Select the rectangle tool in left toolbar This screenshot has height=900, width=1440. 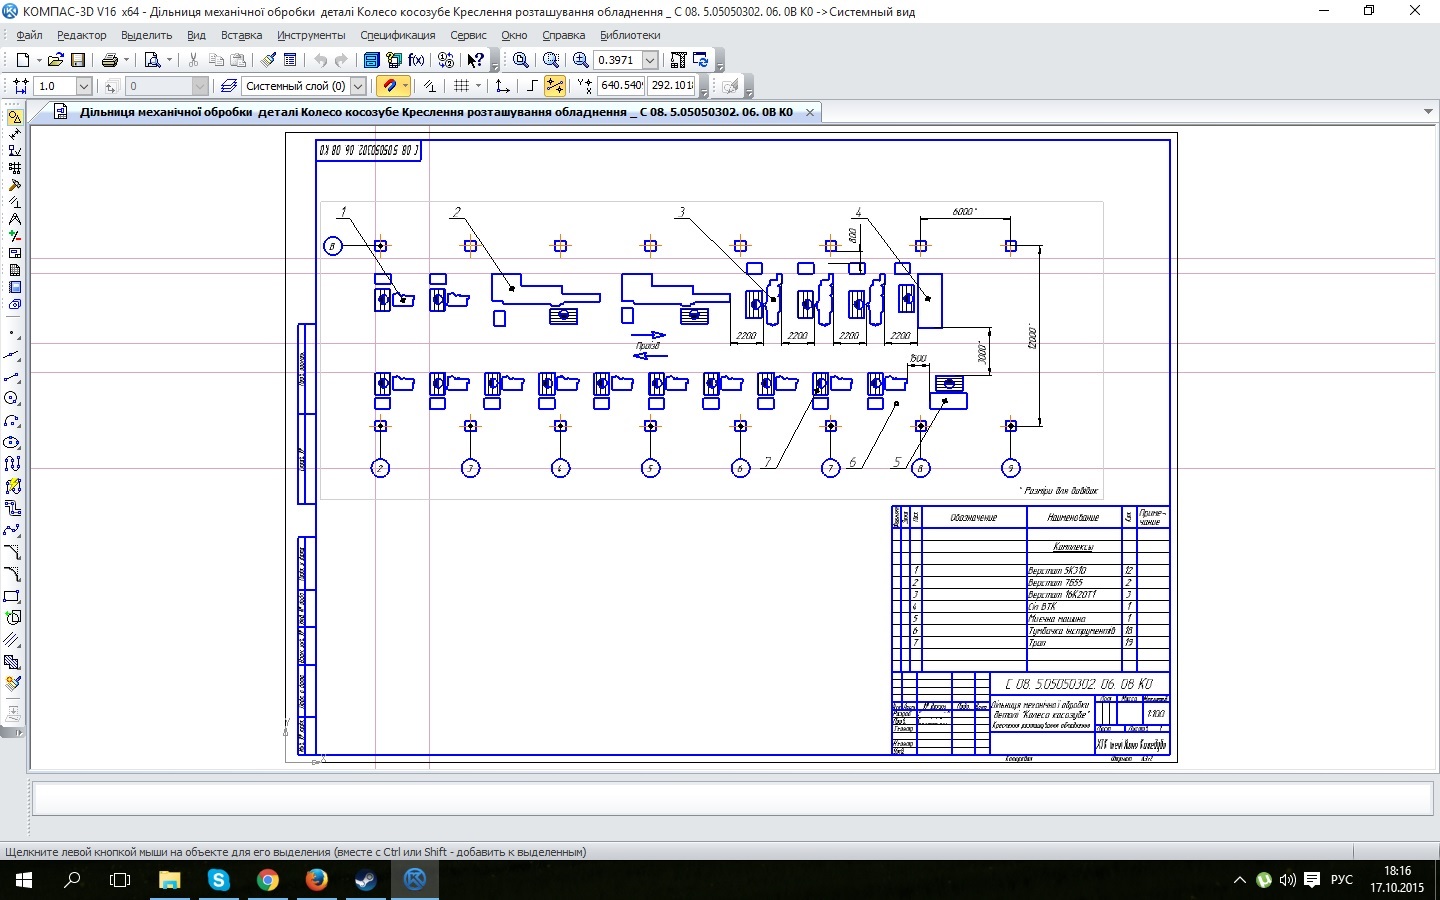point(12,596)
